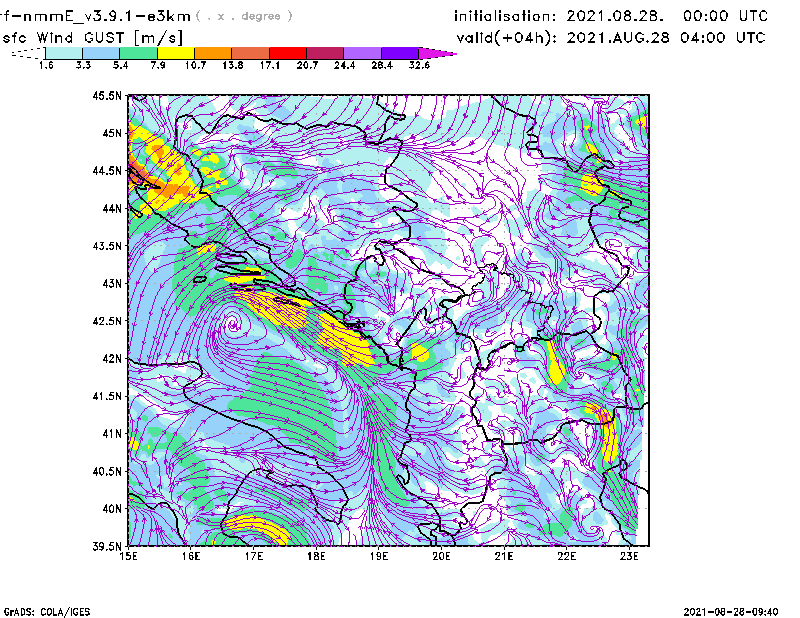Click the salmon 13.8–17.1 legend swatch
The image size is (800, 618).
[x=251, y=53]
